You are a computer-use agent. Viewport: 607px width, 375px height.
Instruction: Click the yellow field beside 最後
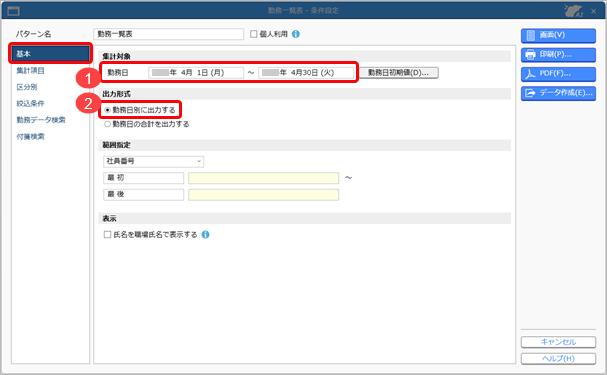click(263, 195)
